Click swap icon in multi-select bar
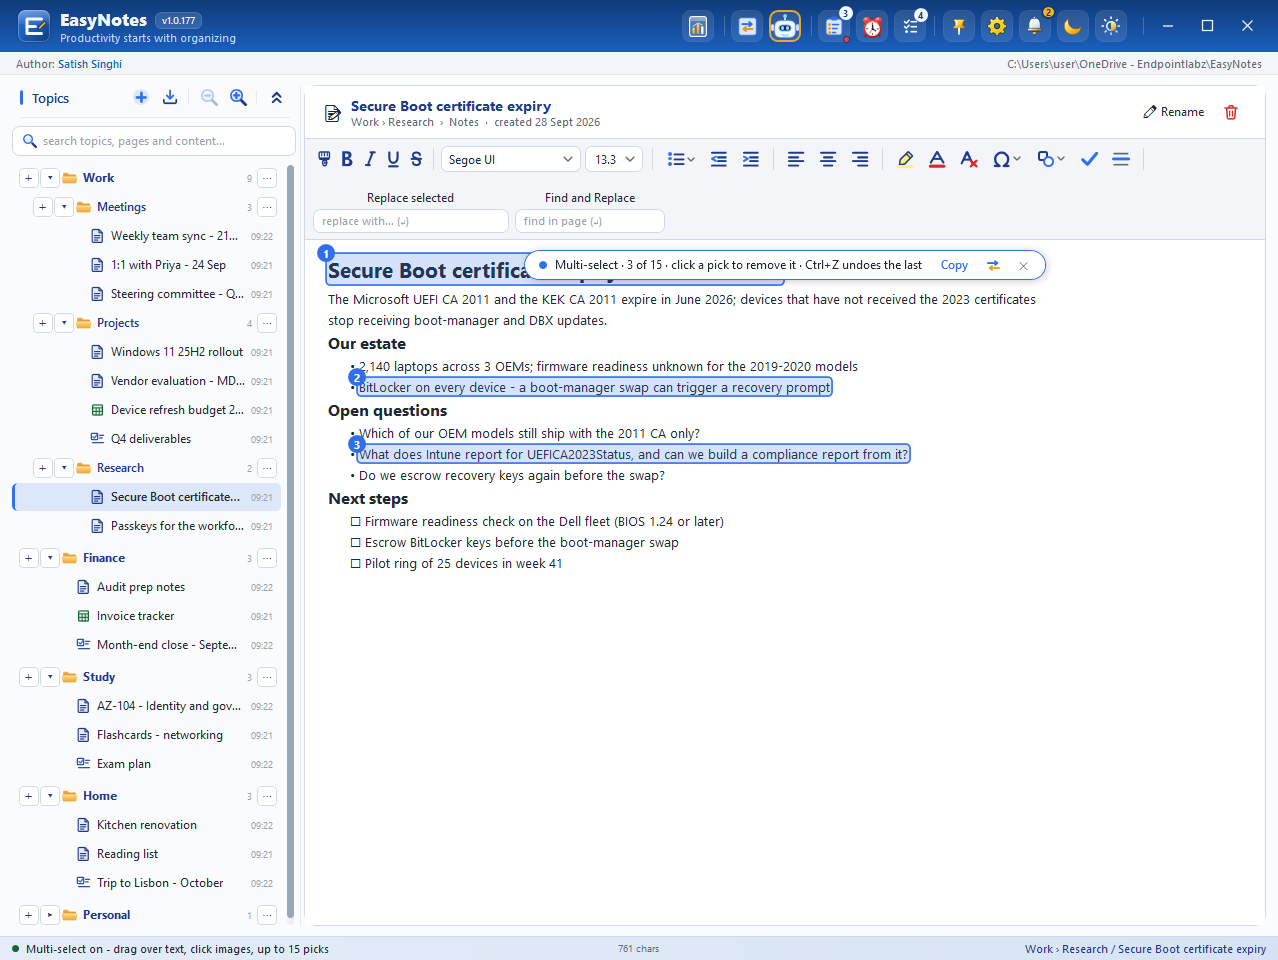This screenshot has height=960, width=1278. [993, 265]
